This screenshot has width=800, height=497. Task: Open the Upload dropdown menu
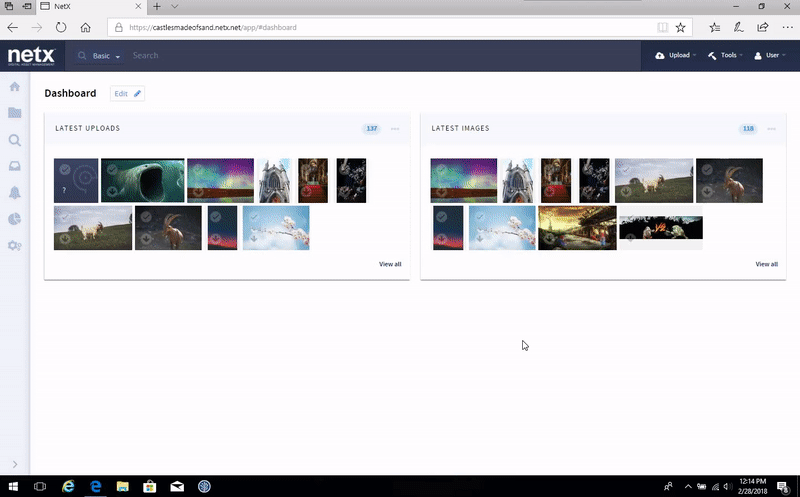[x=676, y=56]
